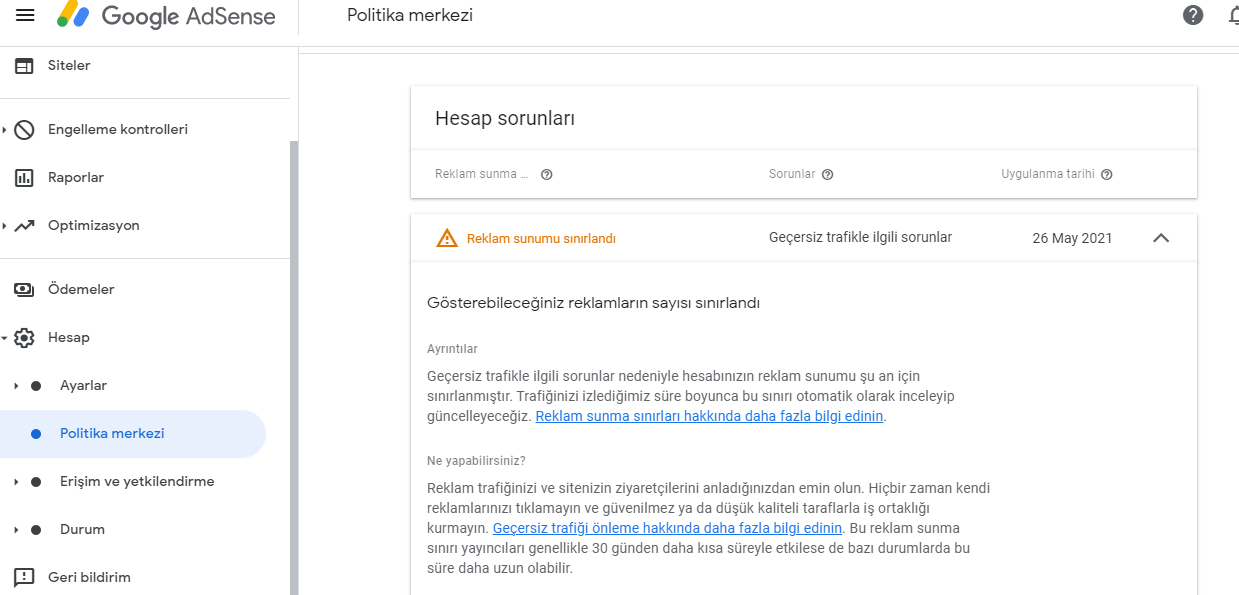Collapse the Reklam sunumu sınırlandı row
Viewport: 1239px width, 595px height.
click(x=1161, y=238)
